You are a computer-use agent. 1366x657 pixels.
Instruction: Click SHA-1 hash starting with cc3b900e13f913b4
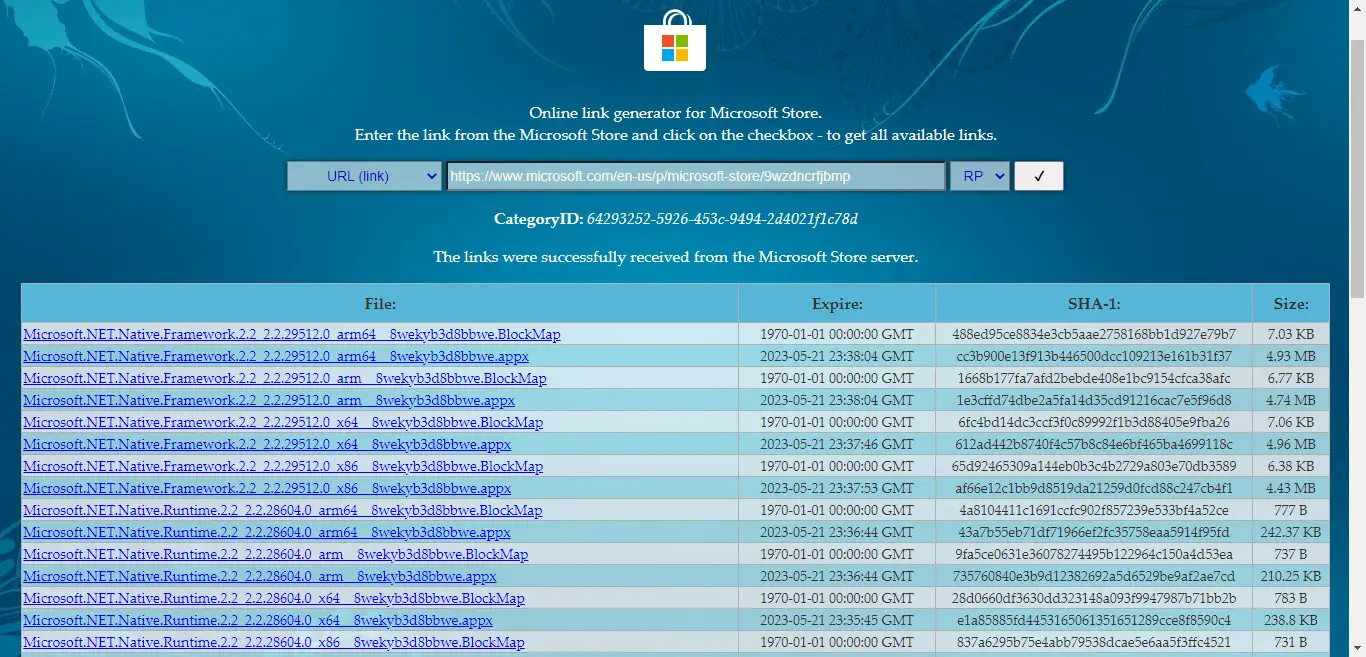click(1094, 356)
